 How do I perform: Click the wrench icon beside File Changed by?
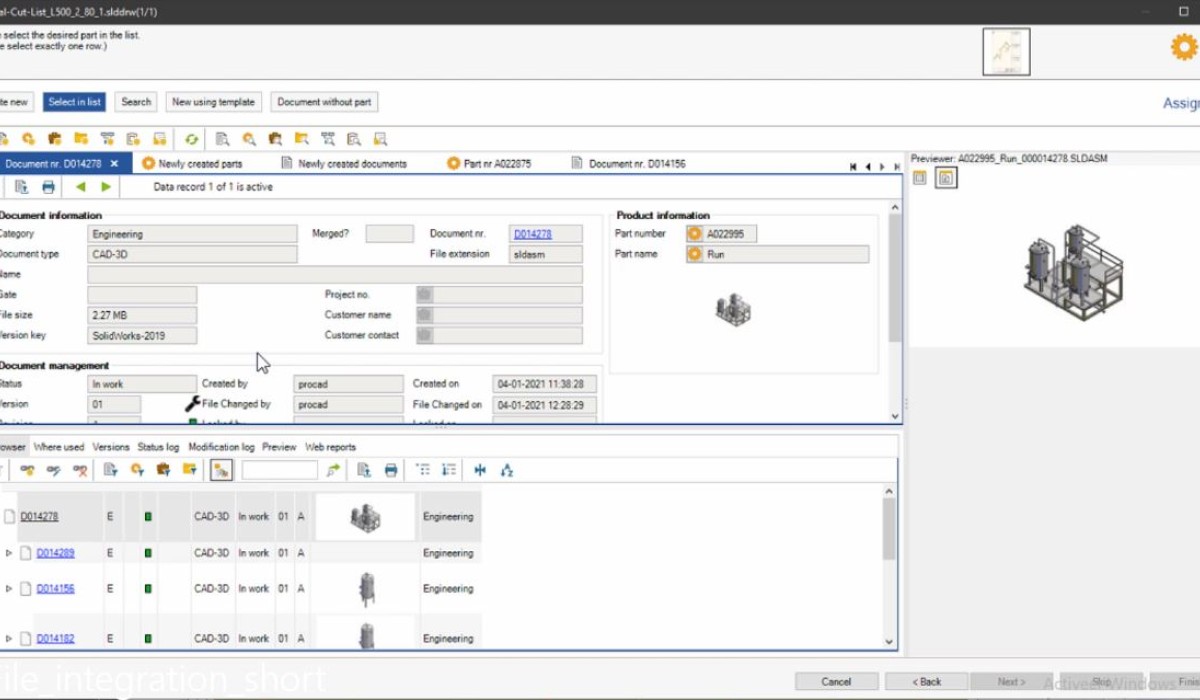pyautogui.click(x=193, y=405)
